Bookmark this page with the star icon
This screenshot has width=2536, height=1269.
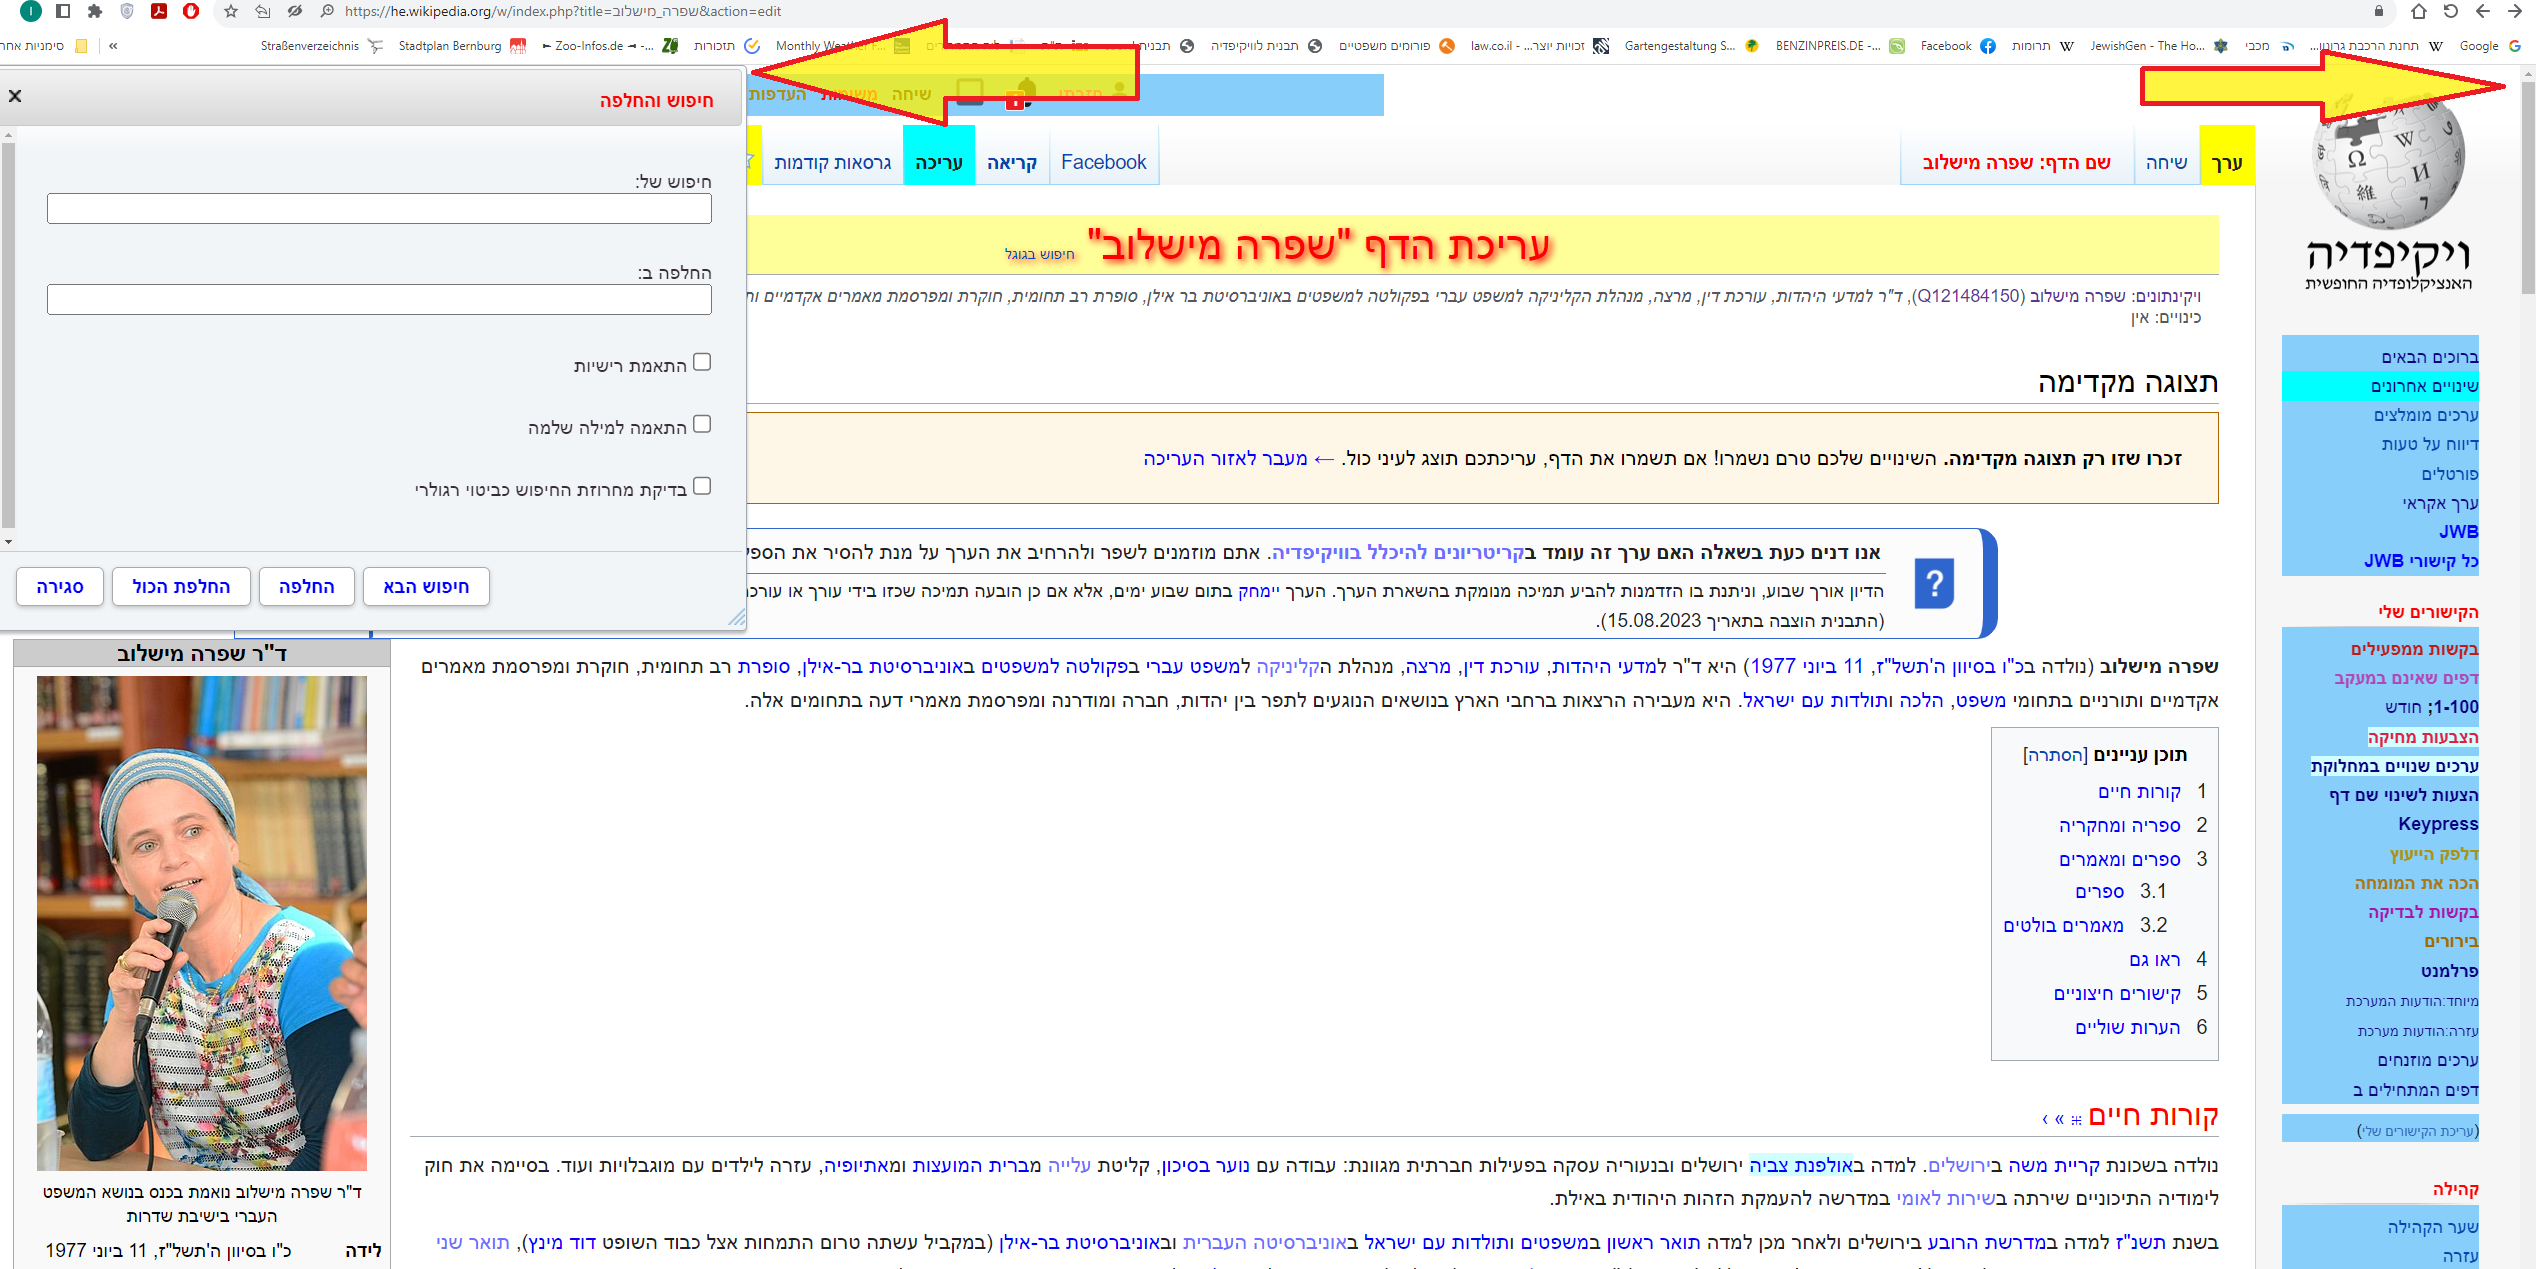[231, 11]
